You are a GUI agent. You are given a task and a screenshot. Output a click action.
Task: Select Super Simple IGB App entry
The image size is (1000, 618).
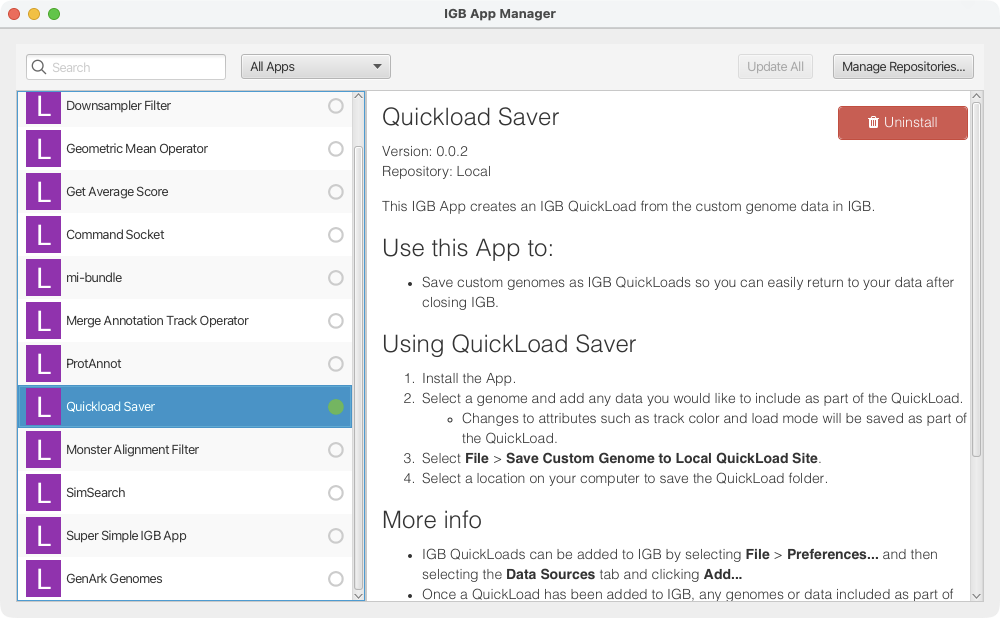tap(126, 536)
